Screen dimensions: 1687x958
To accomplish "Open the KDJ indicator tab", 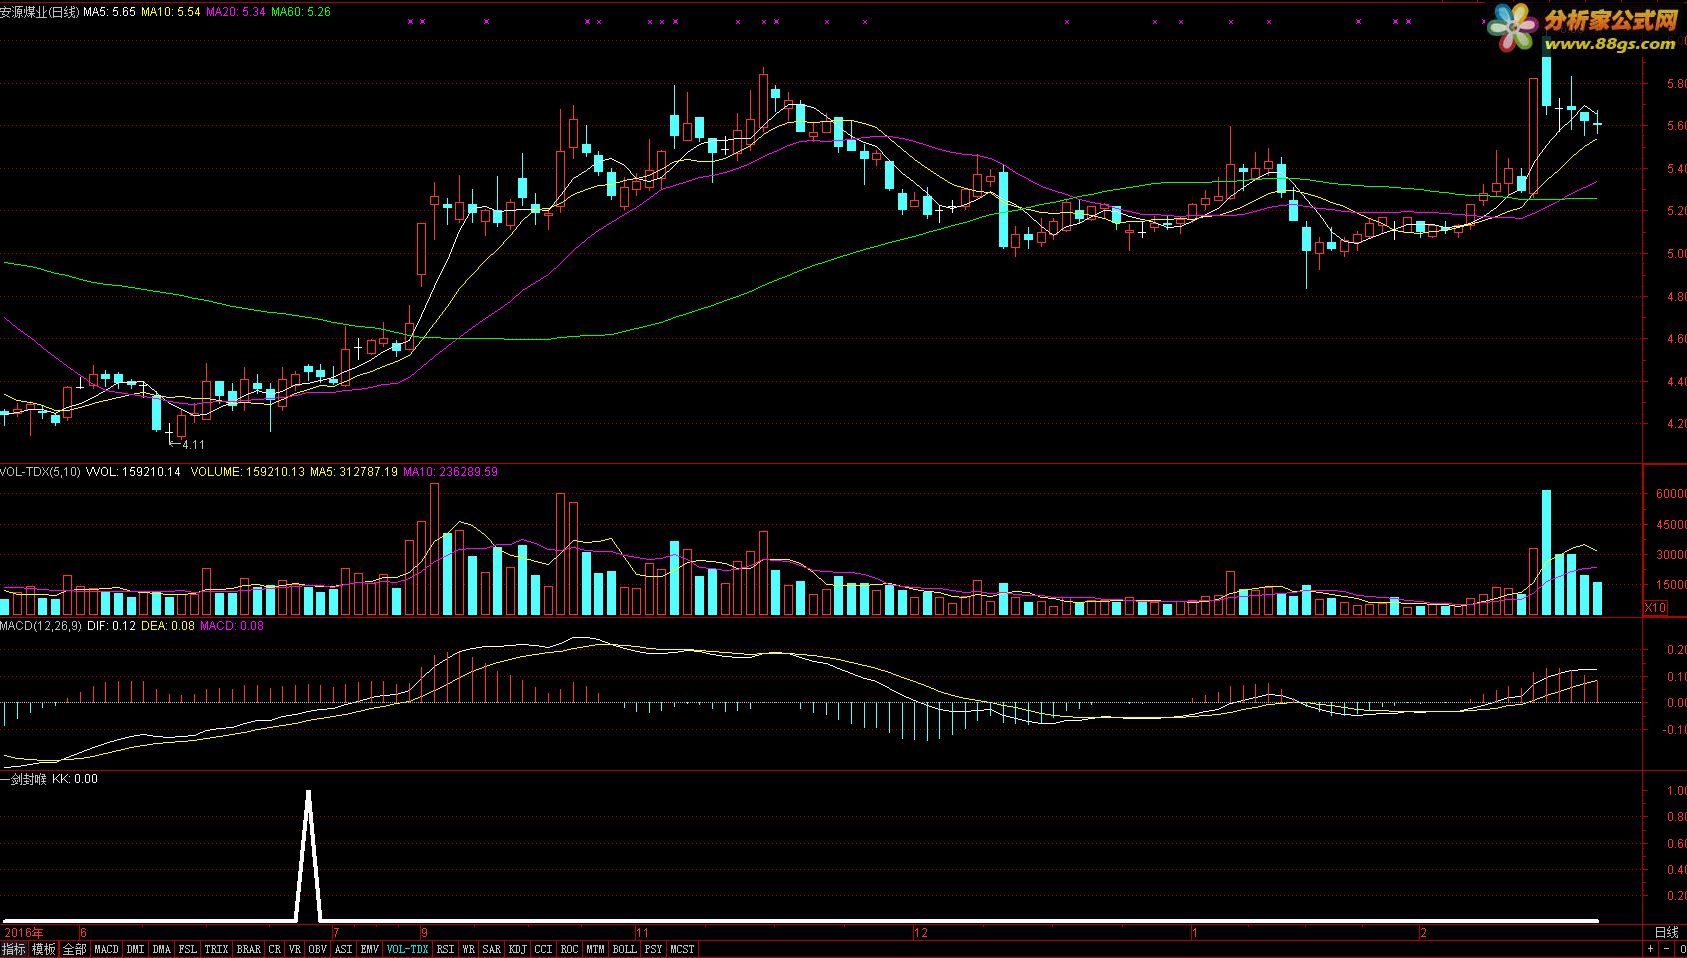I will point(517,949).
